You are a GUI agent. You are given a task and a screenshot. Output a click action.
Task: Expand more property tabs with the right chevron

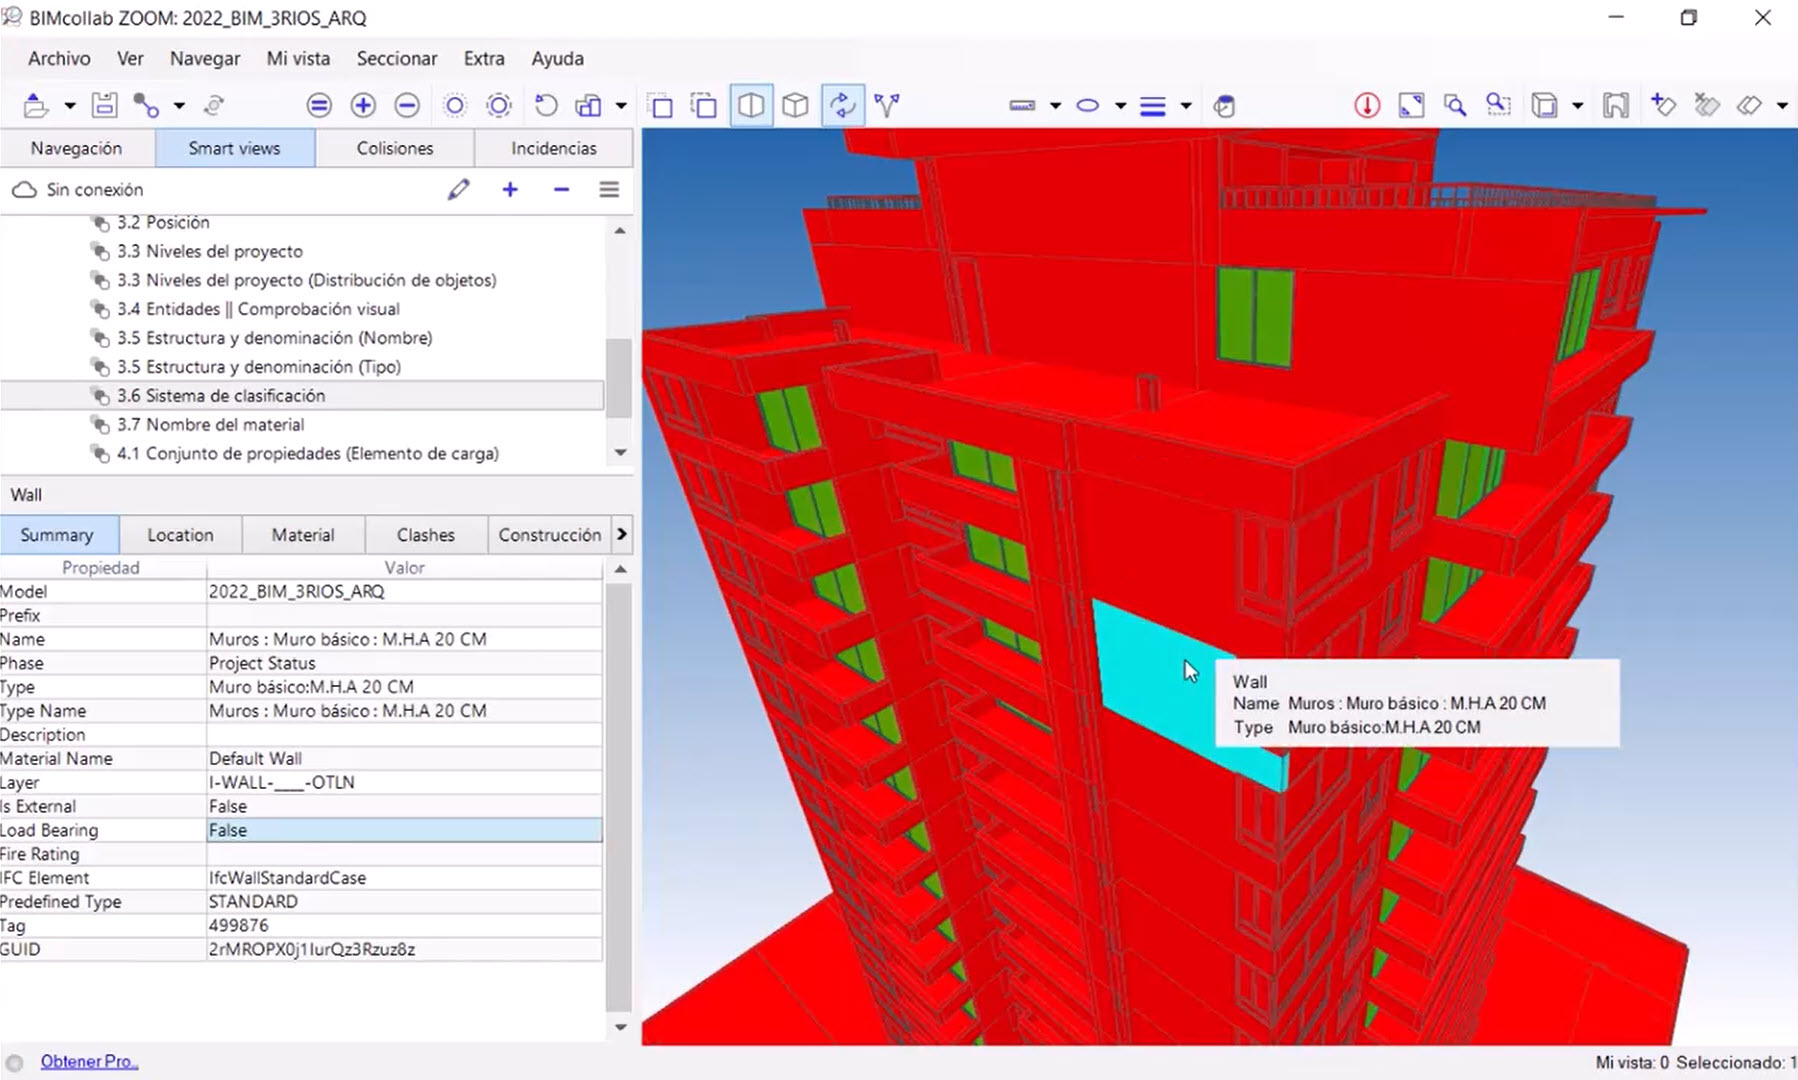coord(622,534)
